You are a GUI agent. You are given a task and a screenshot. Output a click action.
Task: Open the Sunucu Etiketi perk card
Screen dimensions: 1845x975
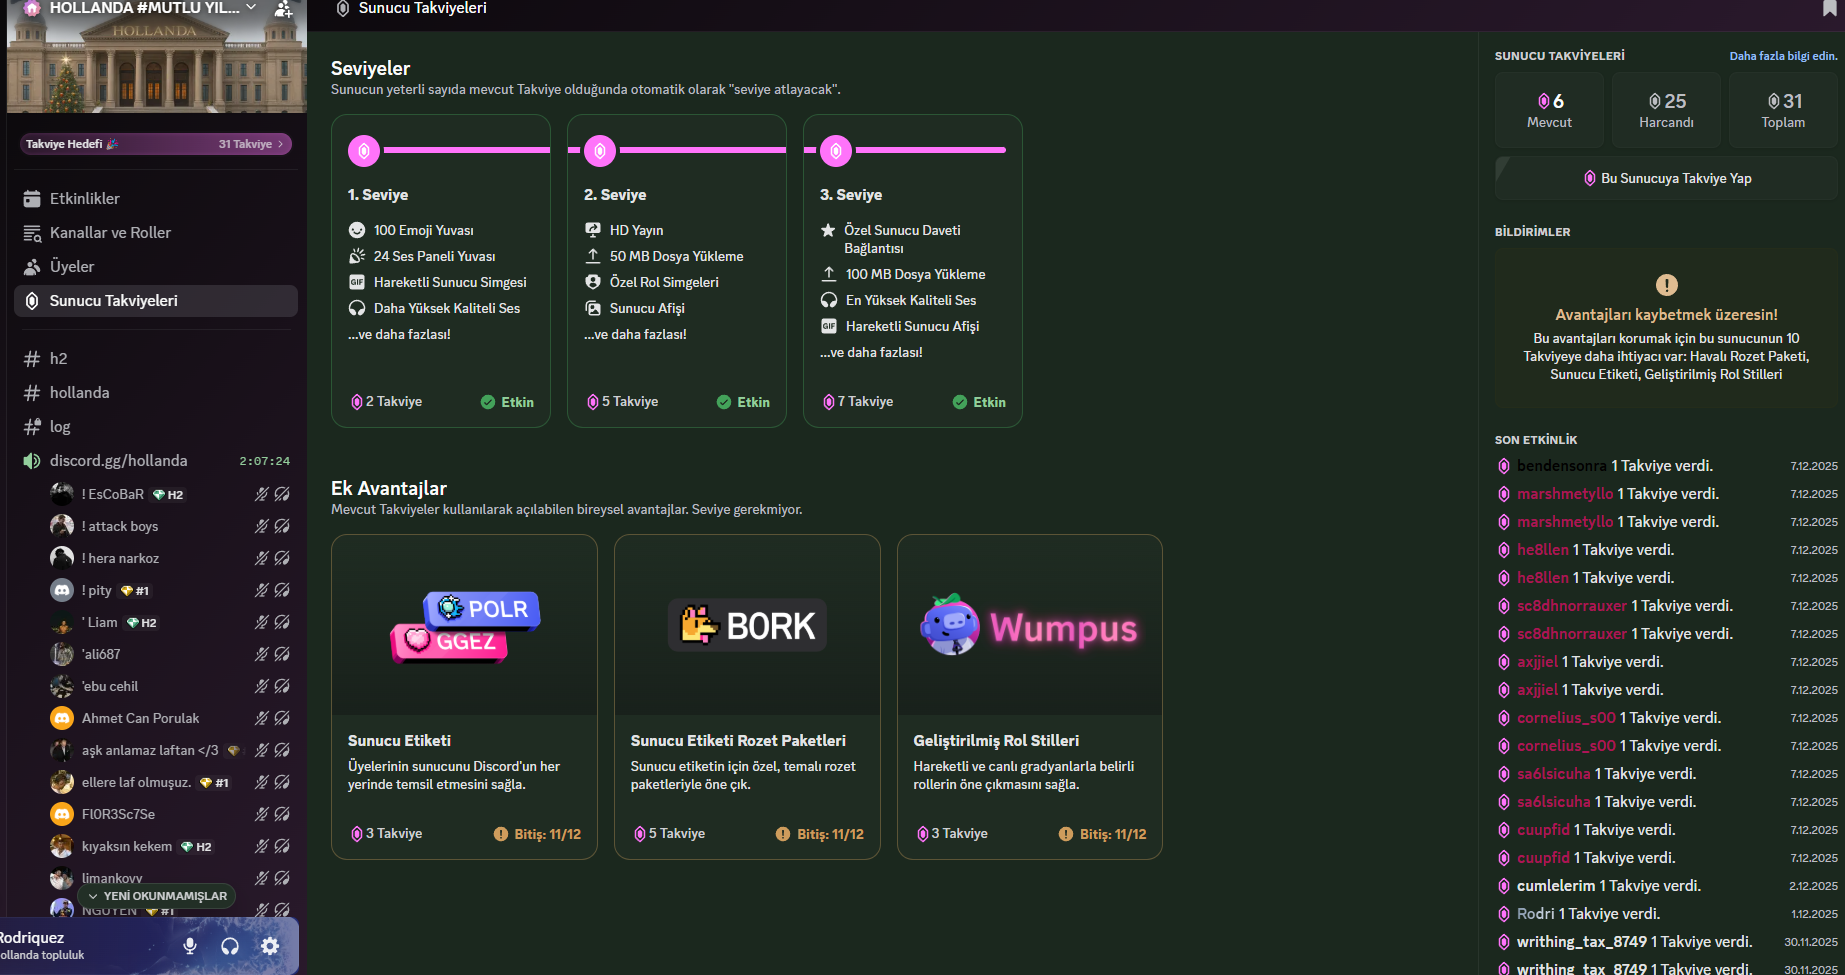[x=464, y=697]
